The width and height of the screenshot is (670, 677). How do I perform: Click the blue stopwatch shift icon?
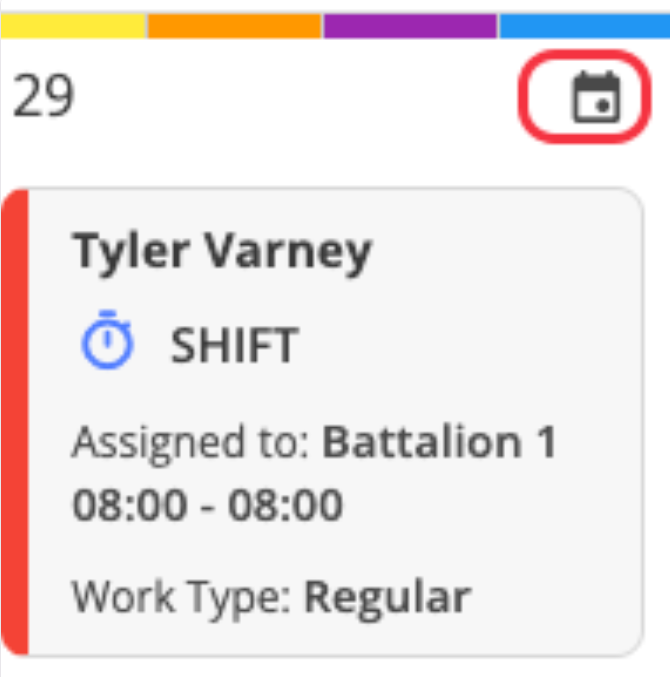tap(107, 340)
